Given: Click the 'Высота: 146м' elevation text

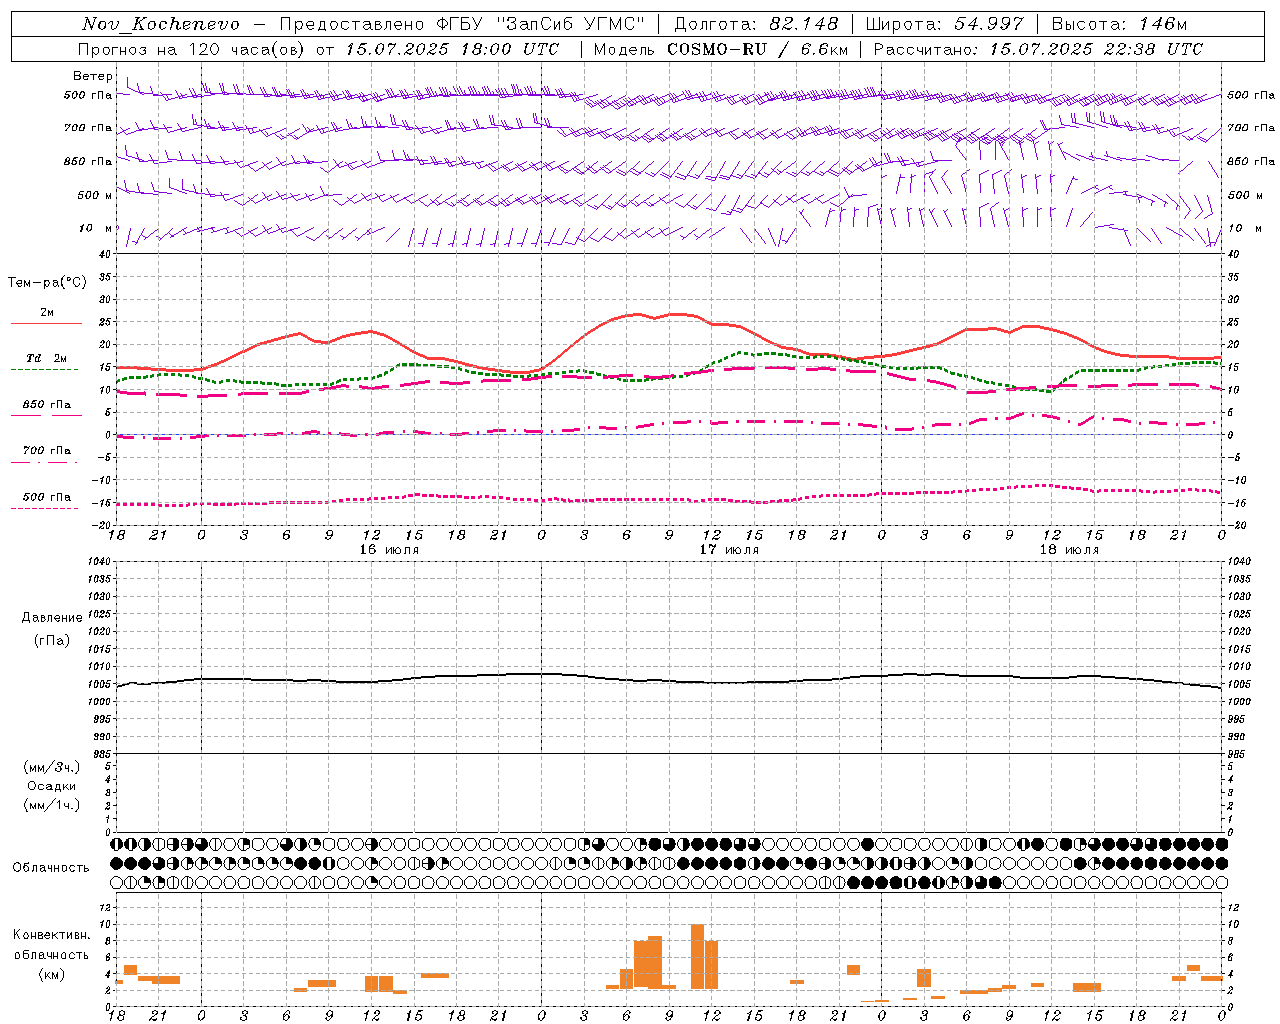Looking at the screenshot, I should coord(1119,24).
